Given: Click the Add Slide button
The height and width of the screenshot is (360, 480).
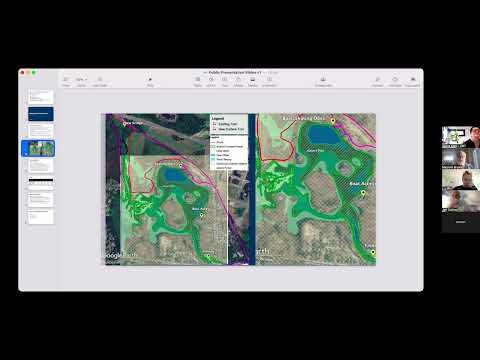Looking at the screenshot, I should pos(100,81).
